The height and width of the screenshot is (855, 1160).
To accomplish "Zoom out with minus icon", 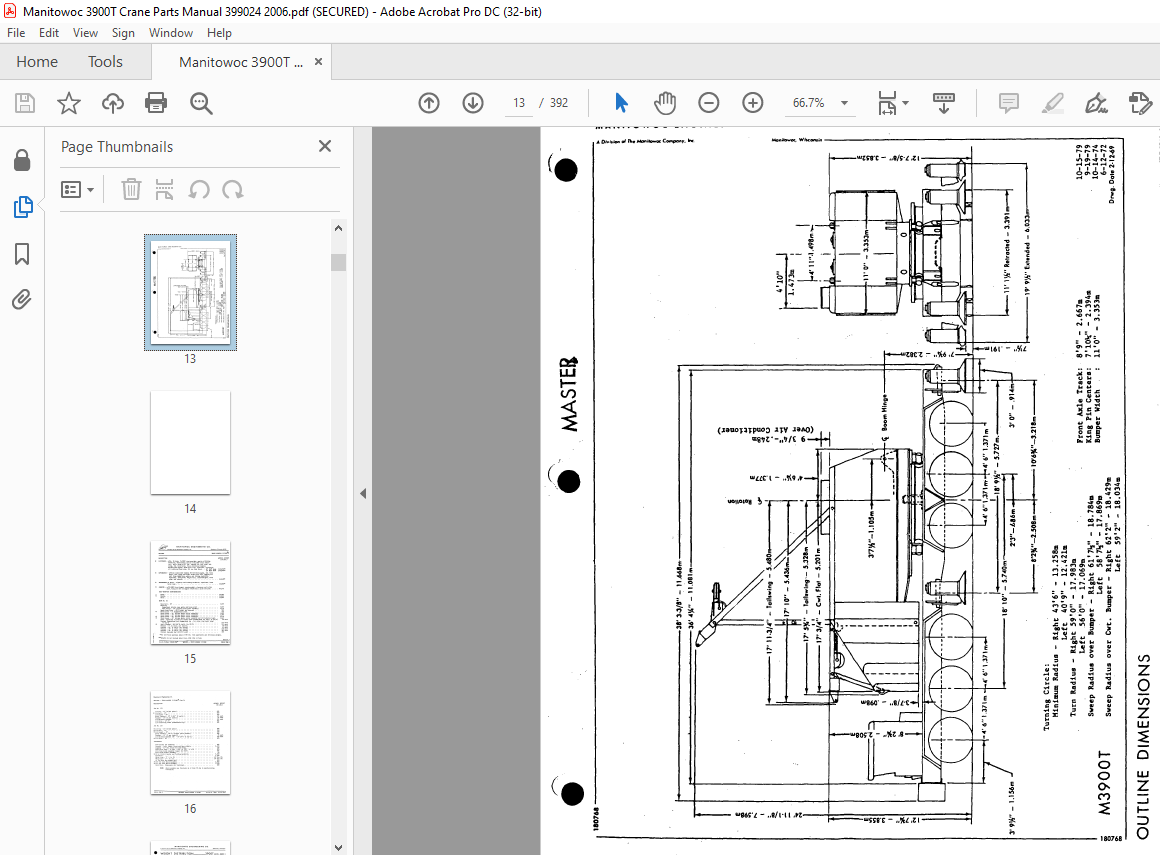I will [709, 103].
